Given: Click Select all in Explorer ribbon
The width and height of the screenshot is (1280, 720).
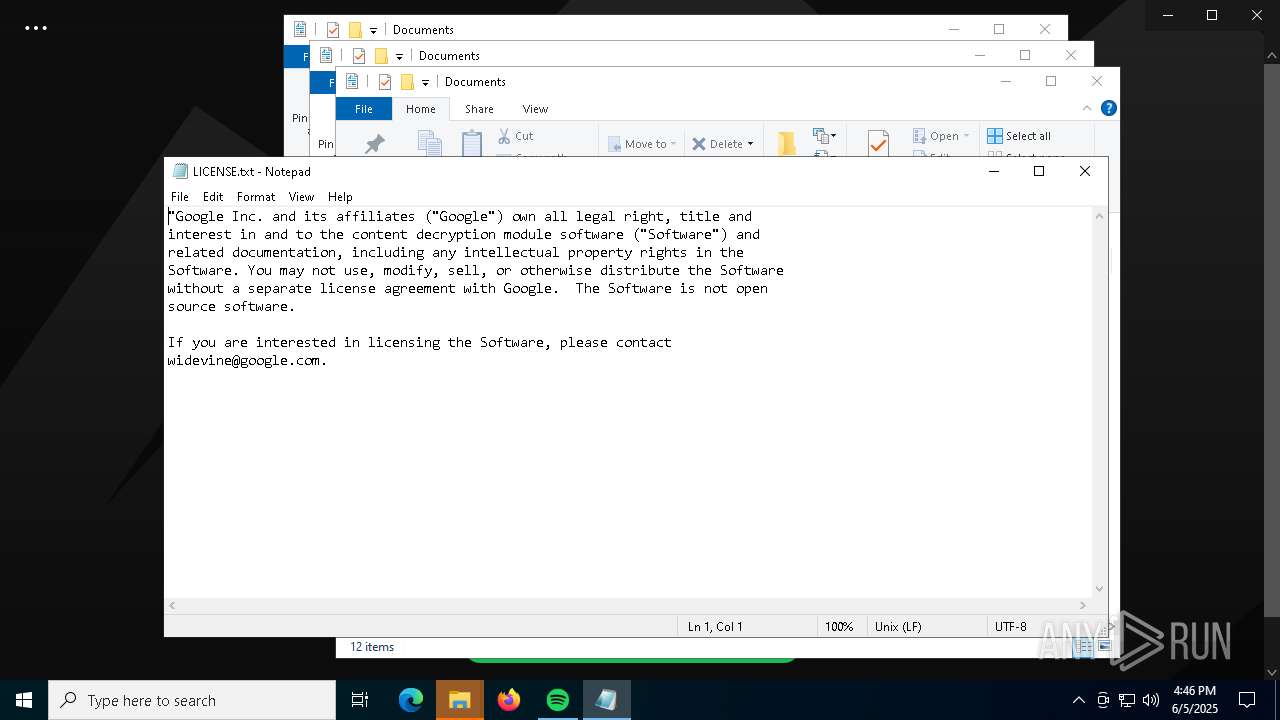Looking at the screenshot, I should (1018, 136).
